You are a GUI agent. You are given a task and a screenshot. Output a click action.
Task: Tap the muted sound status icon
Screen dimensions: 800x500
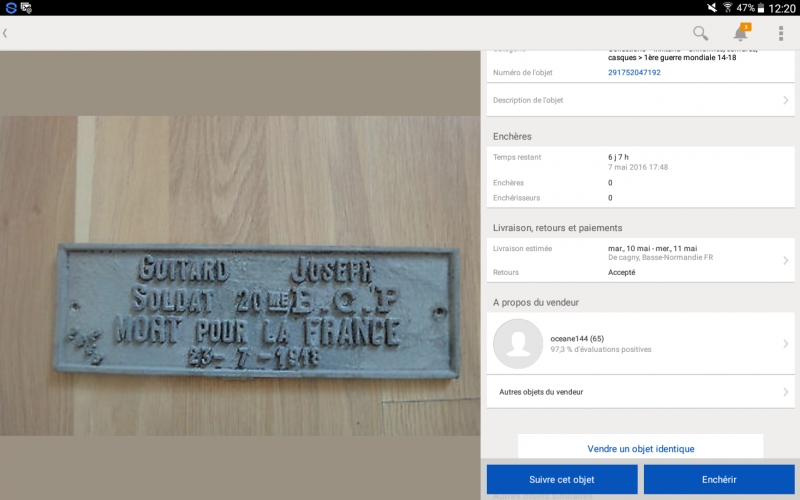712,7
